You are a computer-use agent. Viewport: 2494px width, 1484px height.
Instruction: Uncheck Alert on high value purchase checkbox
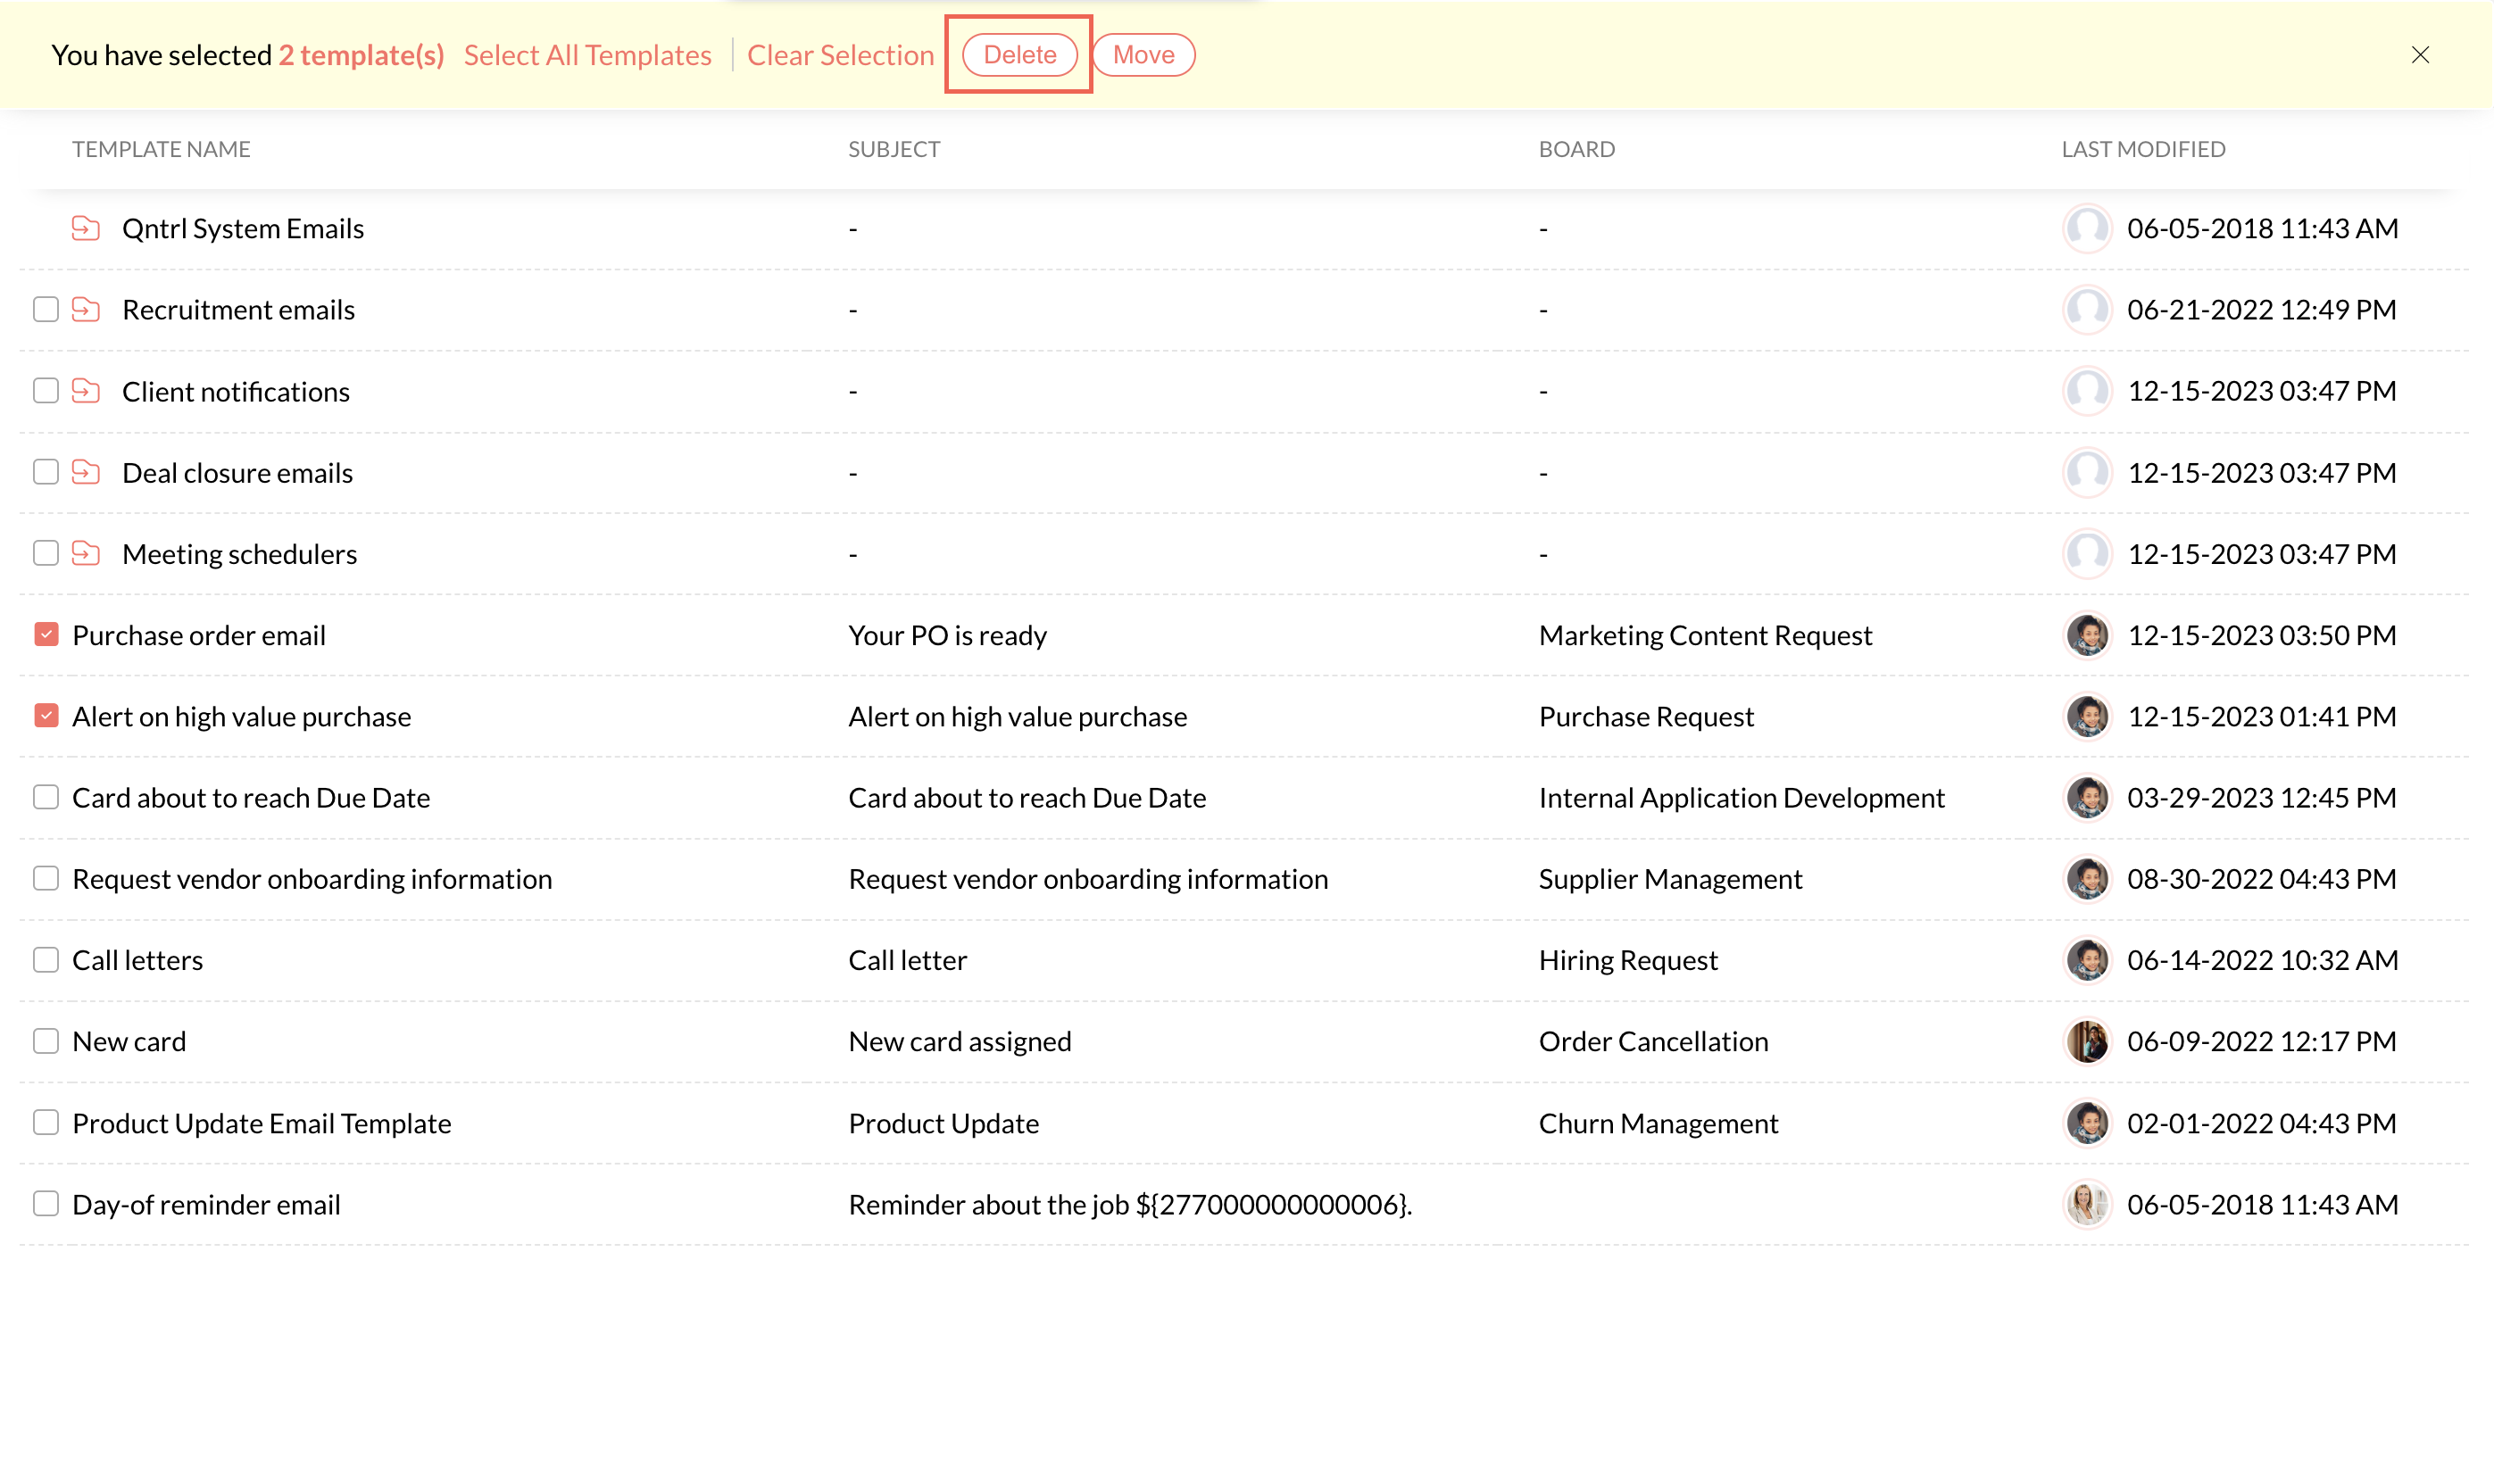[x=46, y=716]
